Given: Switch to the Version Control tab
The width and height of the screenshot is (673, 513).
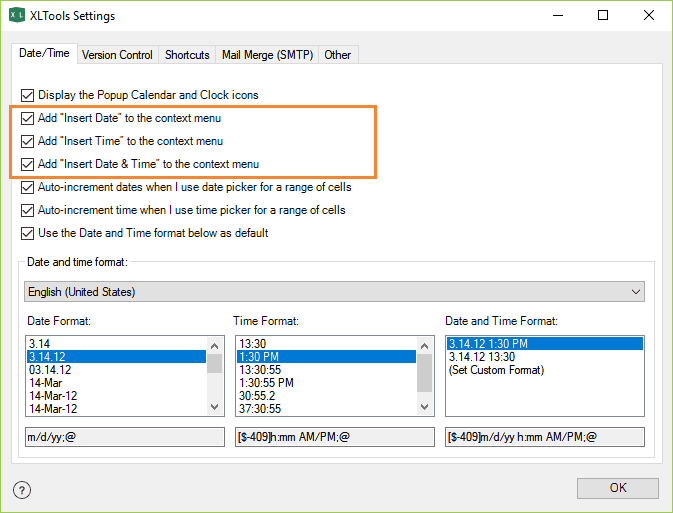Looking at the screenshot, I should (x=117, y=55).
